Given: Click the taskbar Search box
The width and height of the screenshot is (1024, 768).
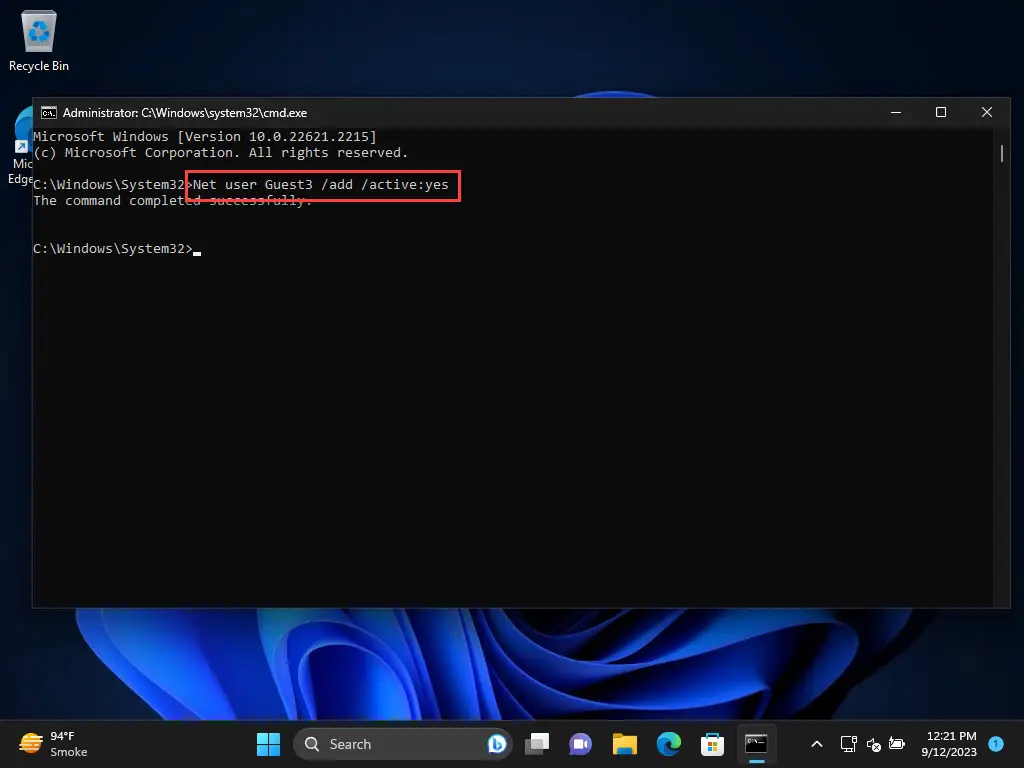Looking at the screenshot, I should [x=402, y=744].
